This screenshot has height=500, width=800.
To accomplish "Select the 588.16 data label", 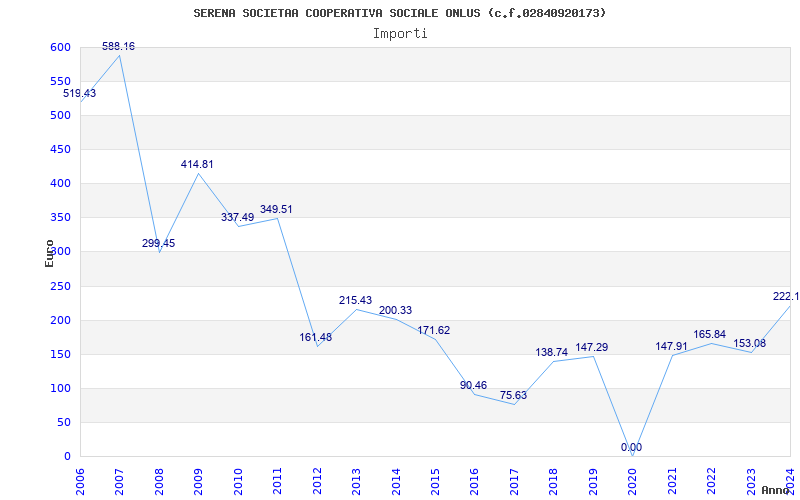I will tap(118, 46).
